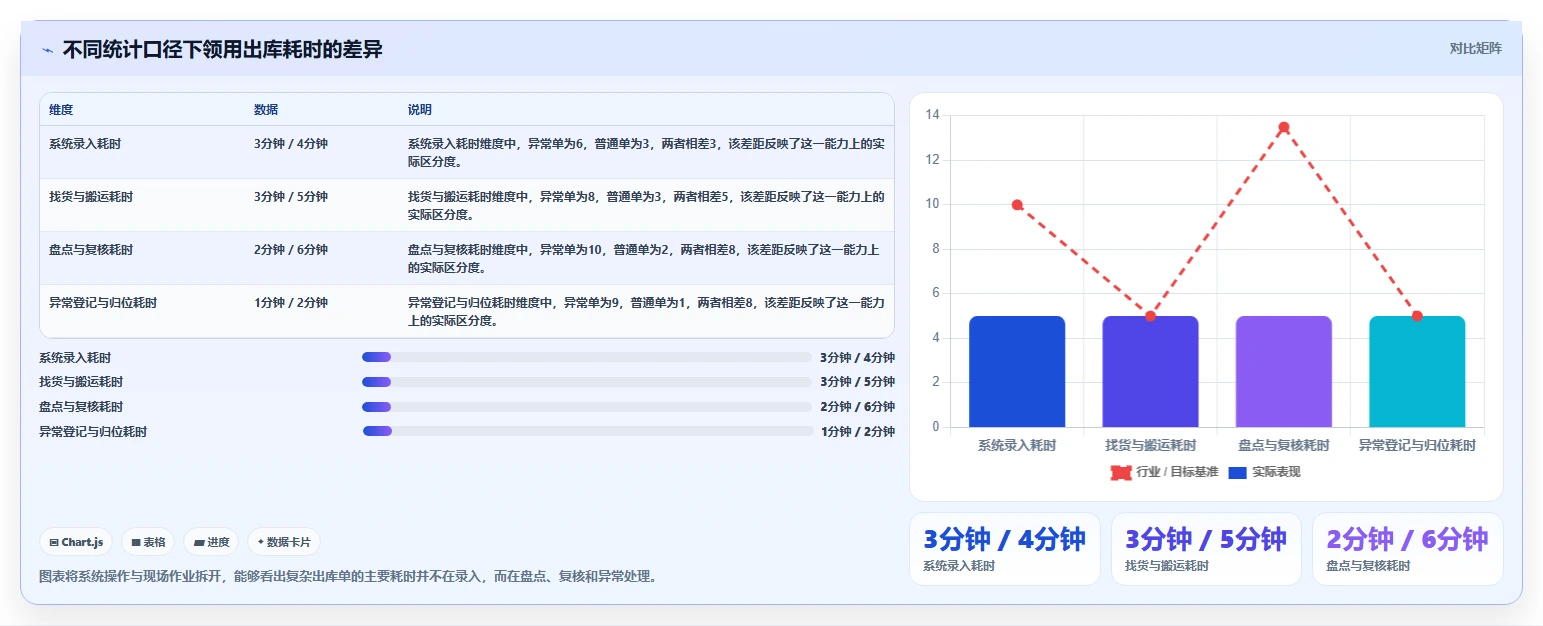Image resolution: width=1543 pixels, height=626 pixels.
Task: Click 盘点与复核耗时 progress bar
Action: [587, 407]
